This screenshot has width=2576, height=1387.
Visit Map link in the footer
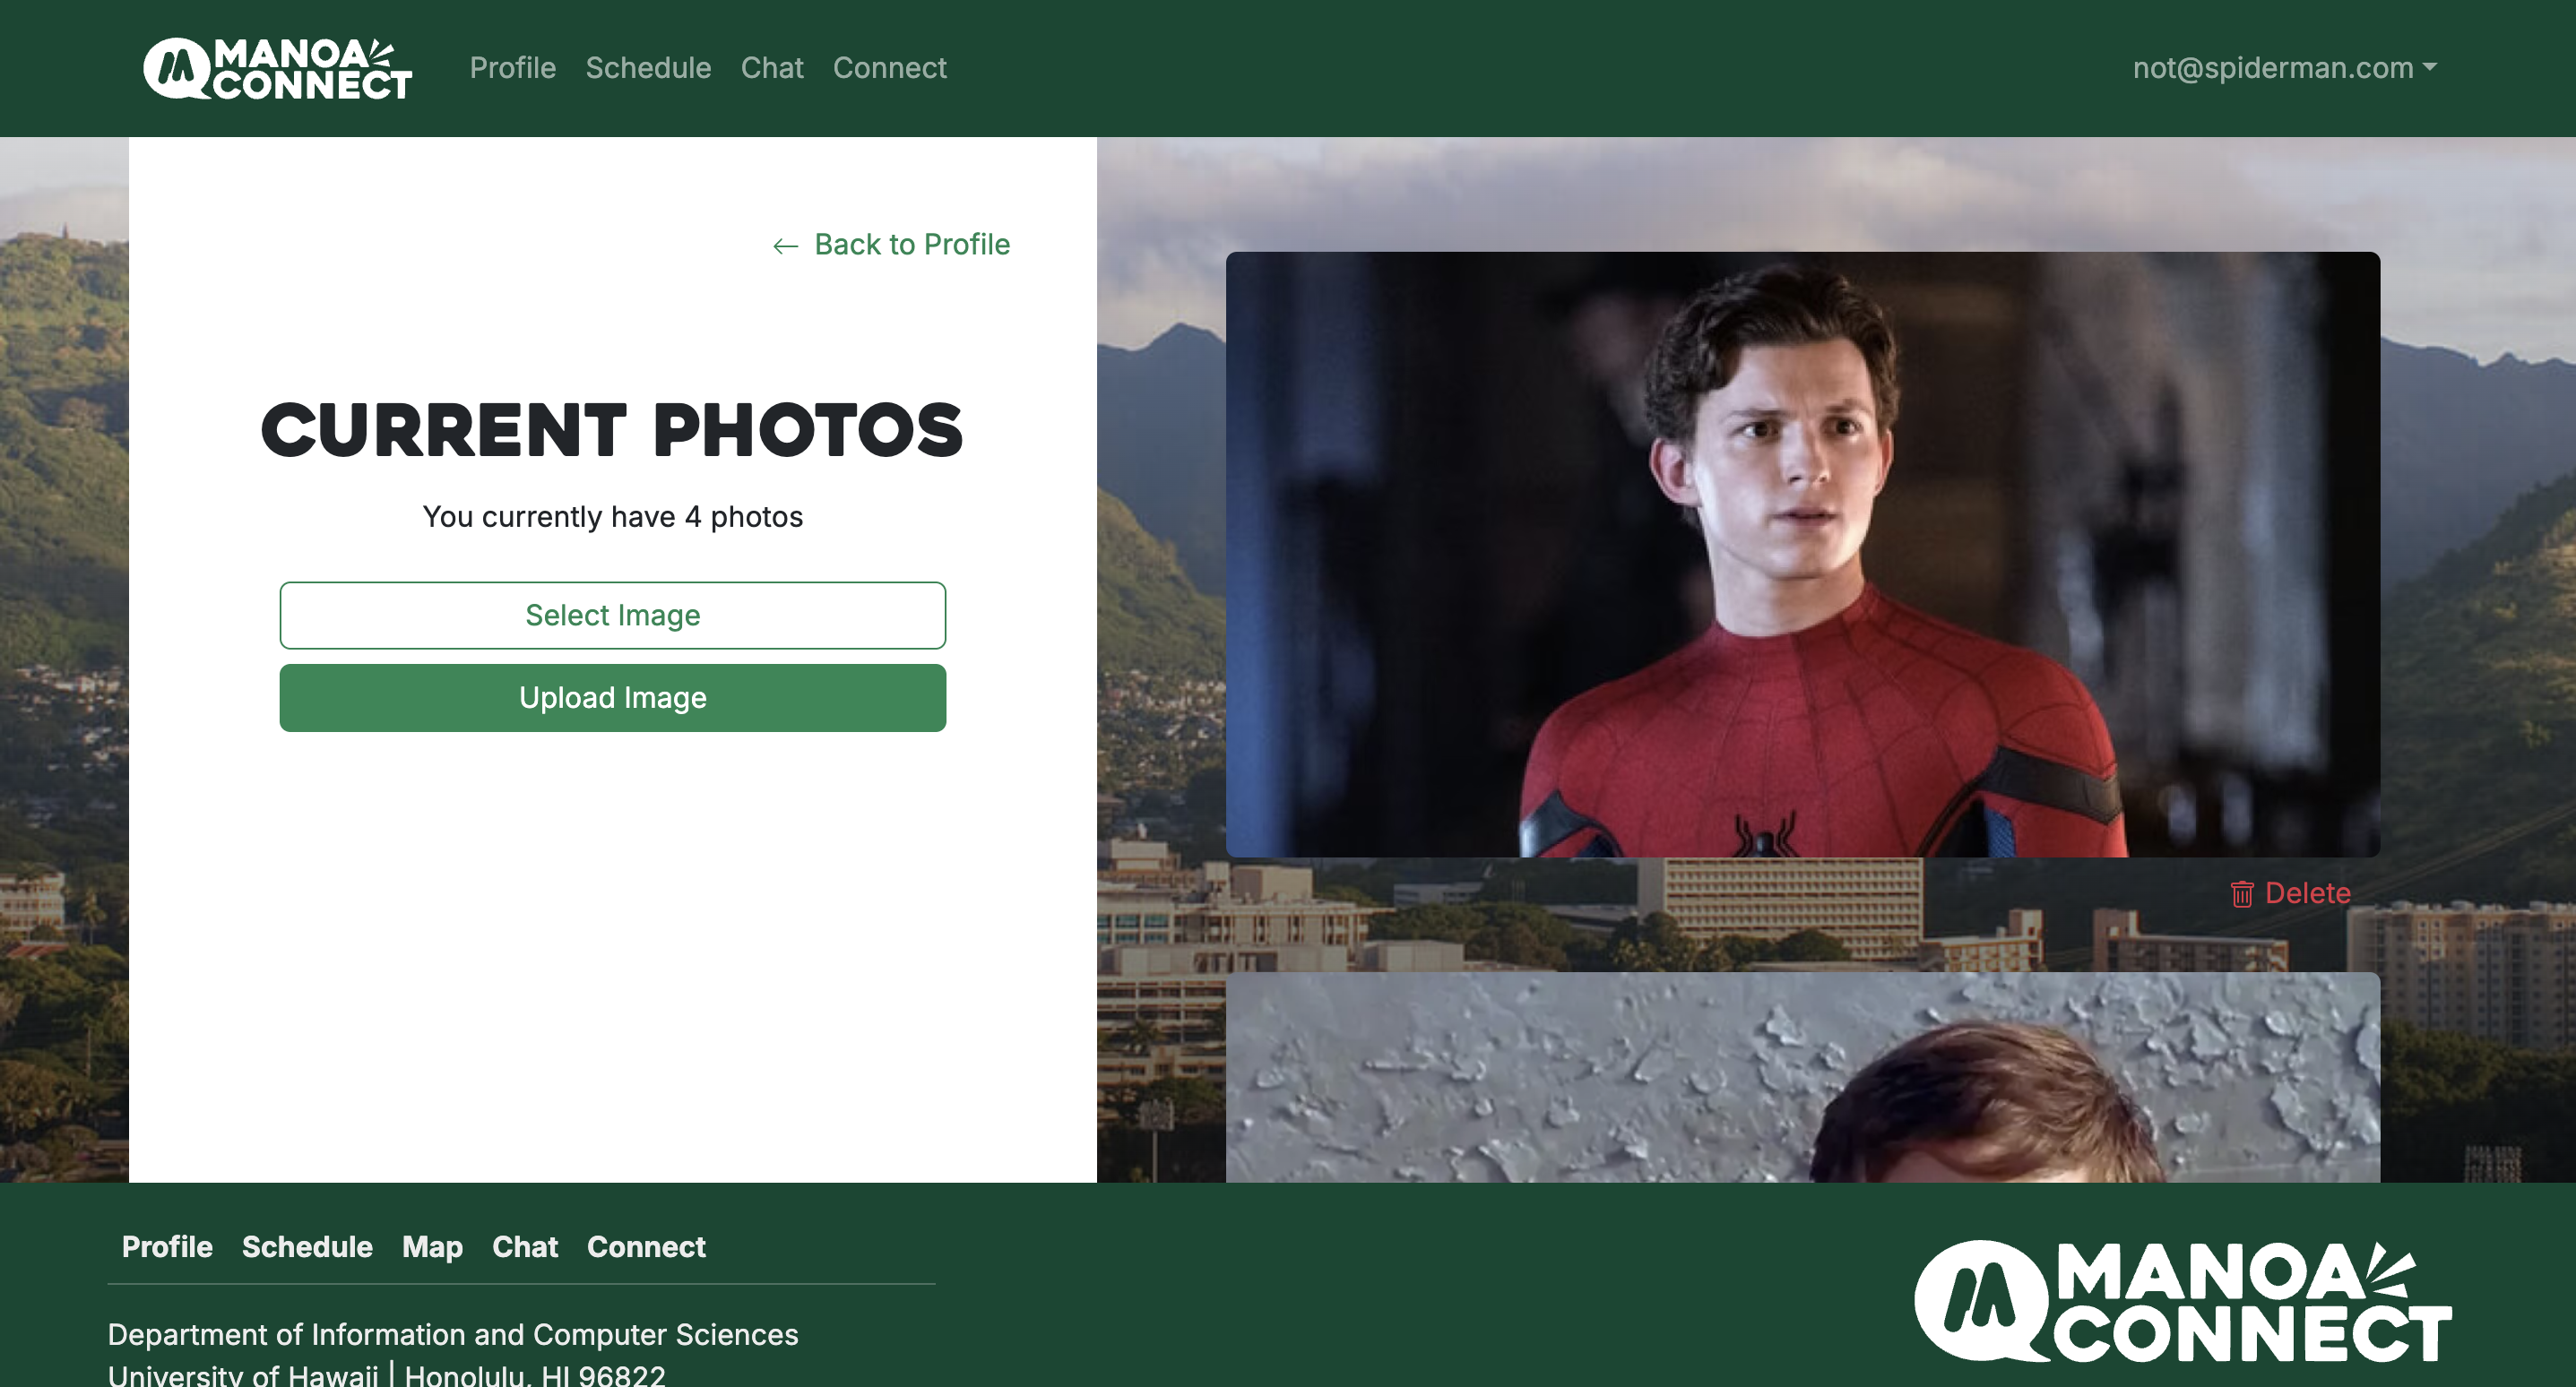click(432, 1247)
